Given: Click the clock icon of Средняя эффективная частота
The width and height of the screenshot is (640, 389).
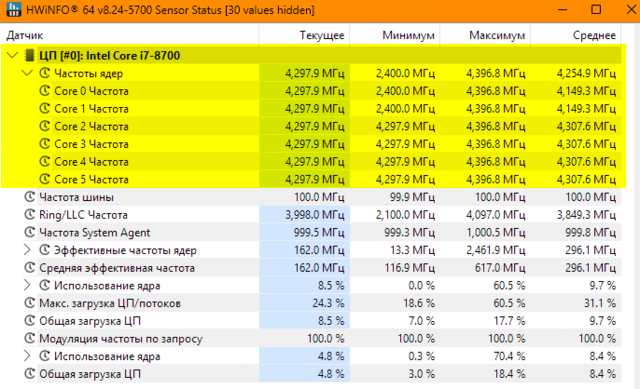Looking at the screenshot, I should pos(29,267).
